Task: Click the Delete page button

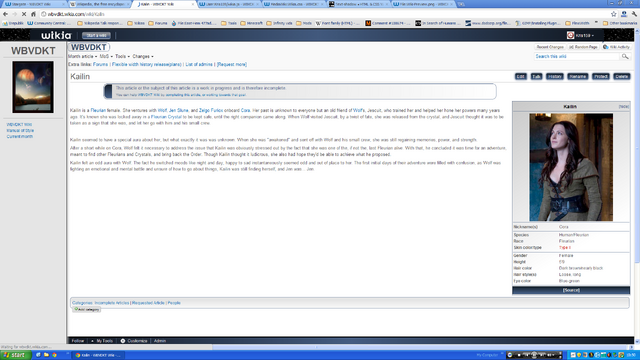Action: (622, 76)
